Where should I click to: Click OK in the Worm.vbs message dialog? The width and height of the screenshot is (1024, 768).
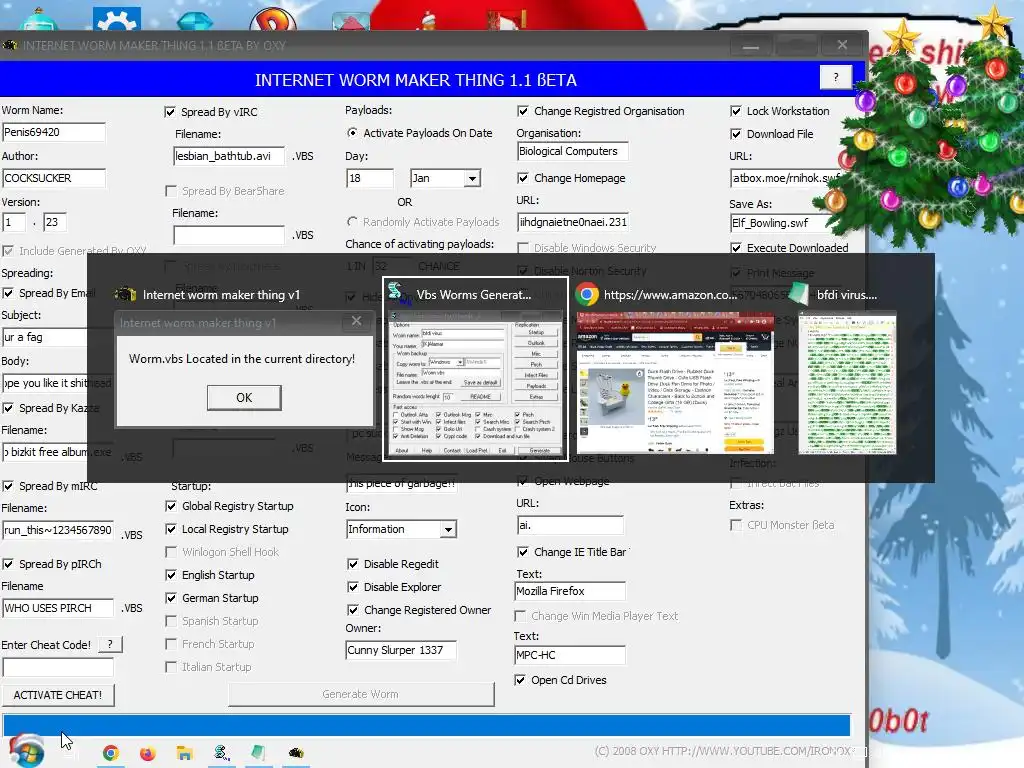click(x=244, y=398)
